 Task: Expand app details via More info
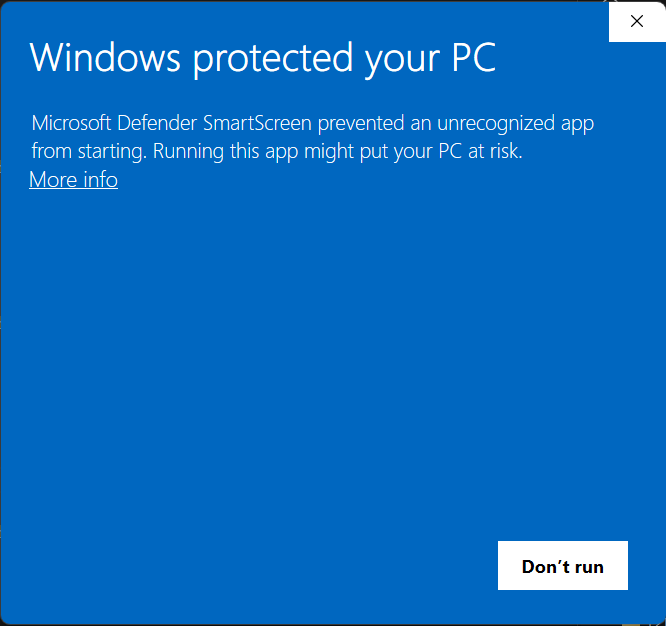pyautogui.click(x=73, y=180)
